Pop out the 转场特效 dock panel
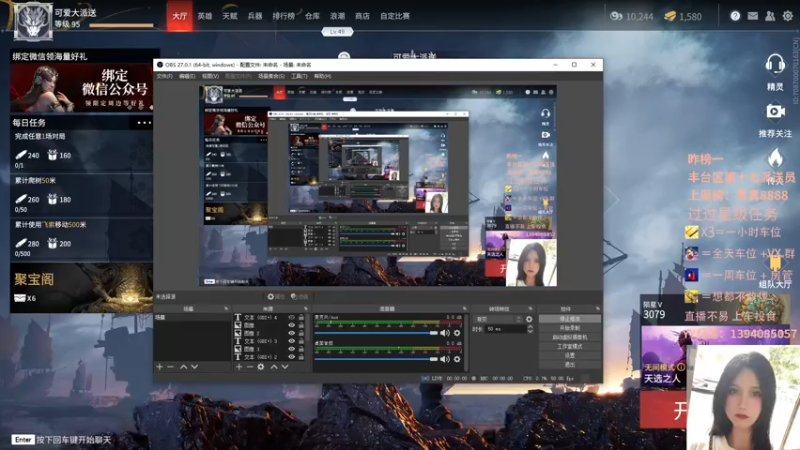This screenshot has width=800, height=450. [x=530, y=309]
